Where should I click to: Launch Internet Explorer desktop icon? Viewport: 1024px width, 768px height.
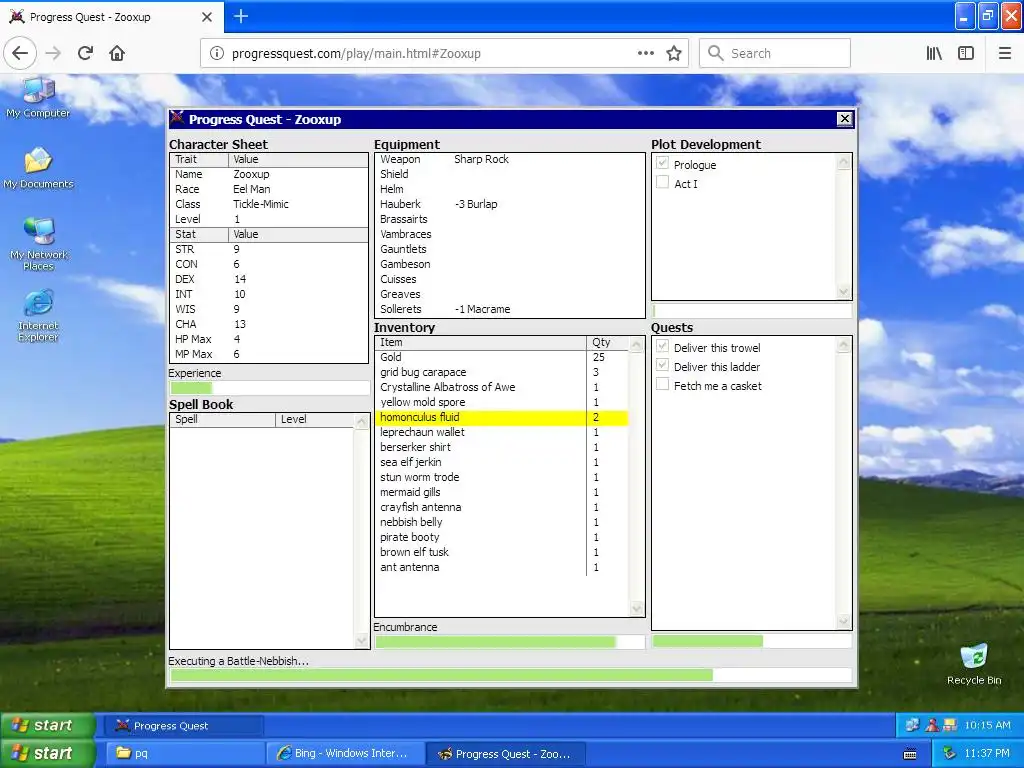[39, 315]
